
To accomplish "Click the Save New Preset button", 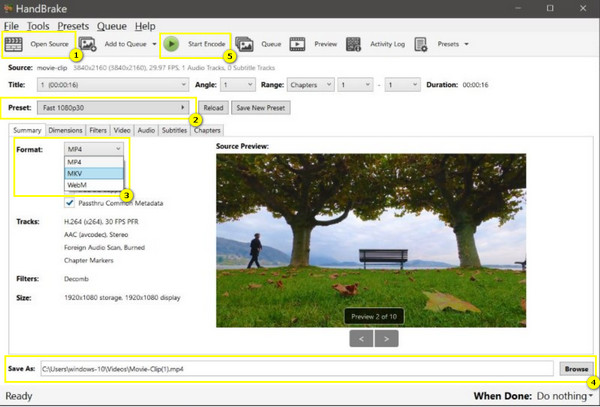I will pos(261,108).
